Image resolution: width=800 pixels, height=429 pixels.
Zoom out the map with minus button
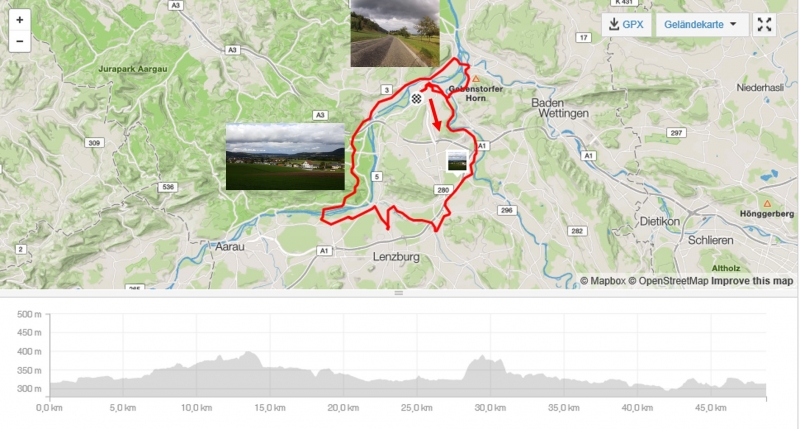point(19,41)
